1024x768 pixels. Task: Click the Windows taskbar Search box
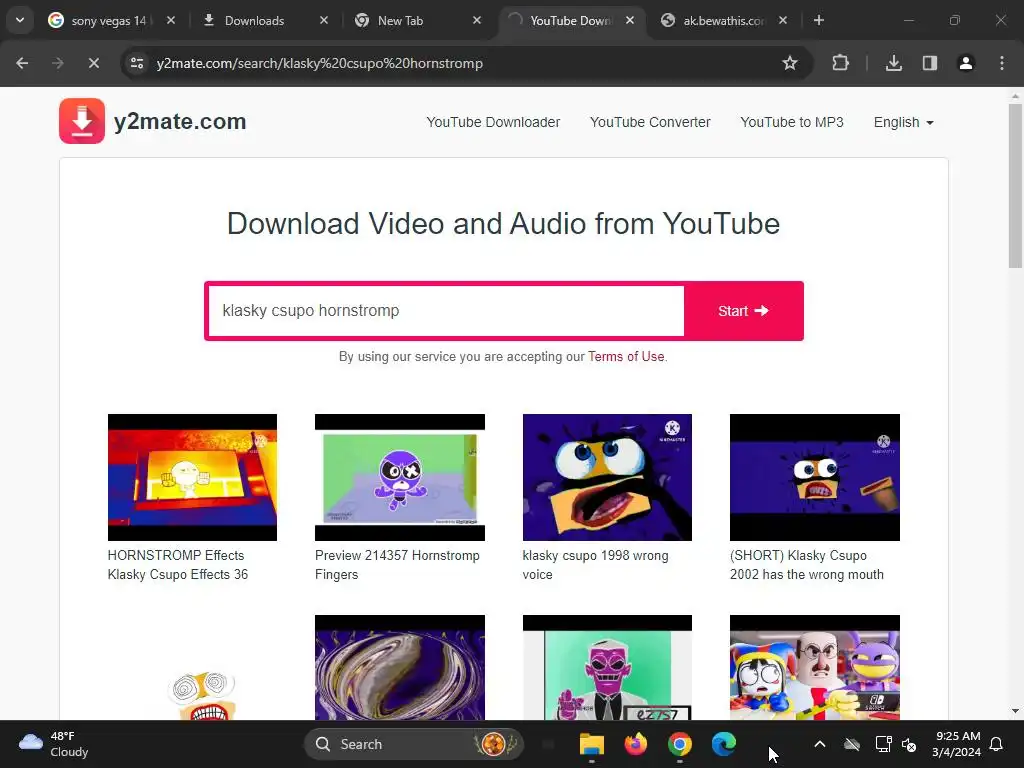[413, 744]
